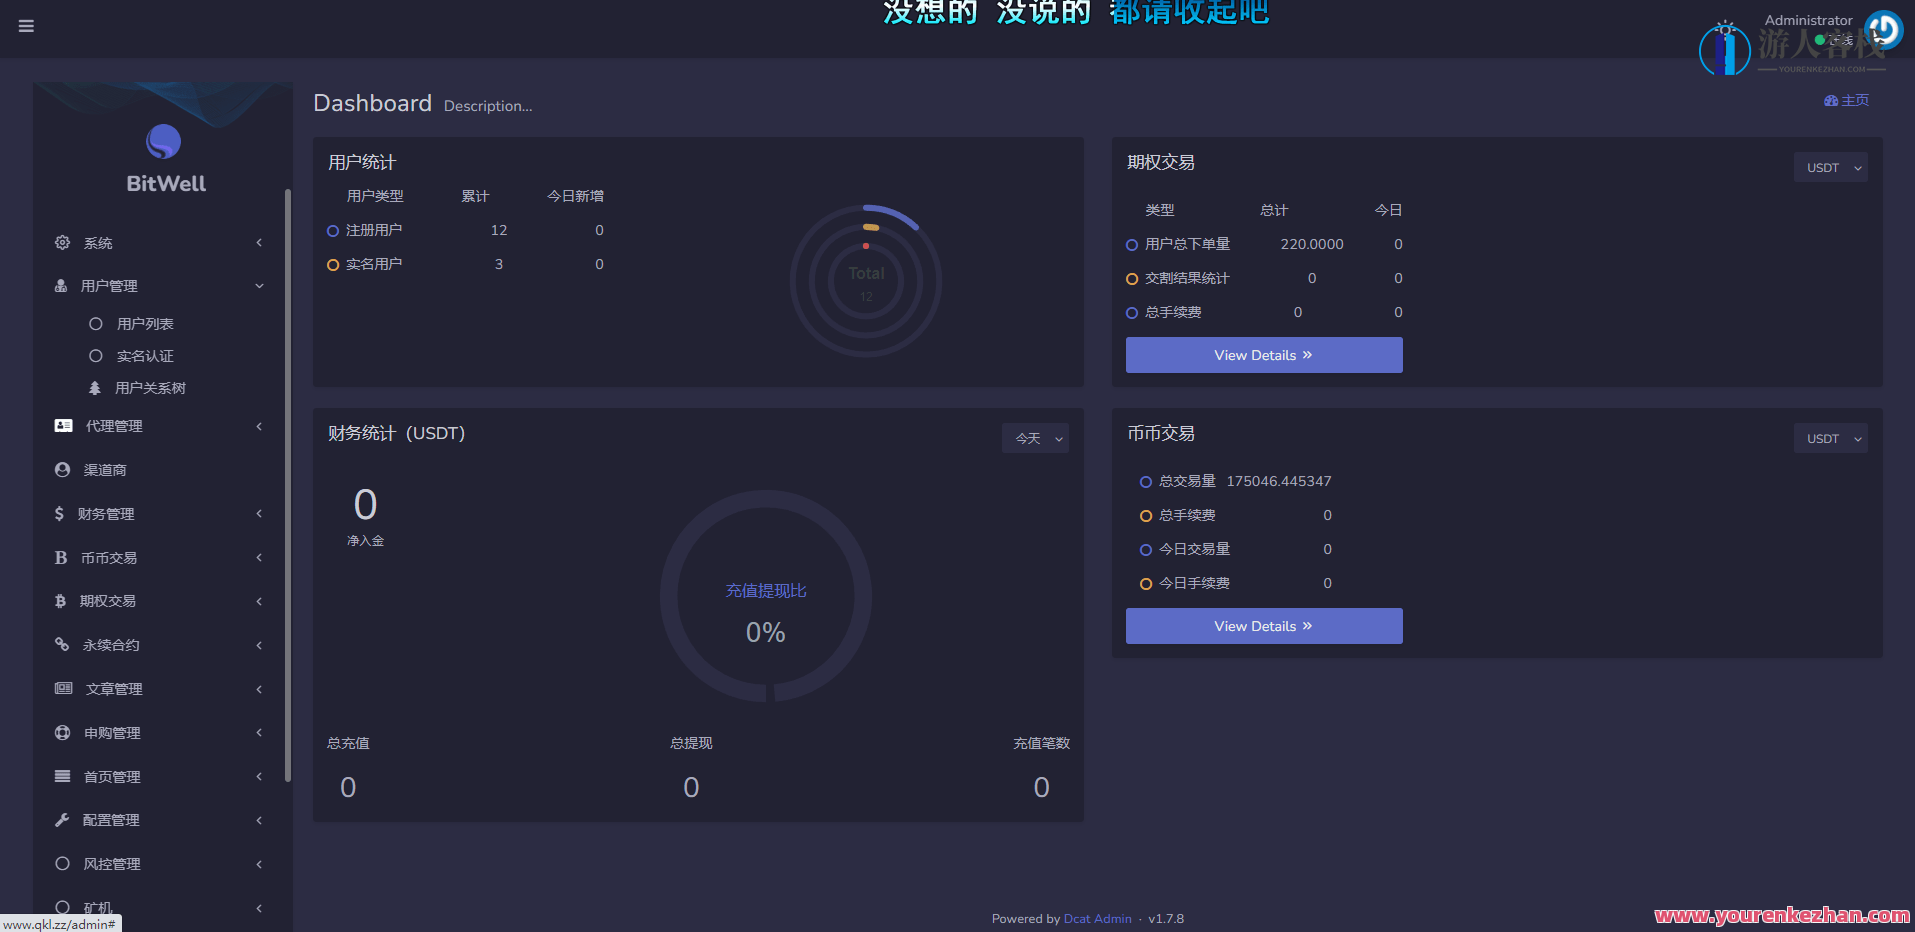Go to 实名认证 in the sidebar menu
This screenshot has height=932, width=1915.
(x=145, y=355)
